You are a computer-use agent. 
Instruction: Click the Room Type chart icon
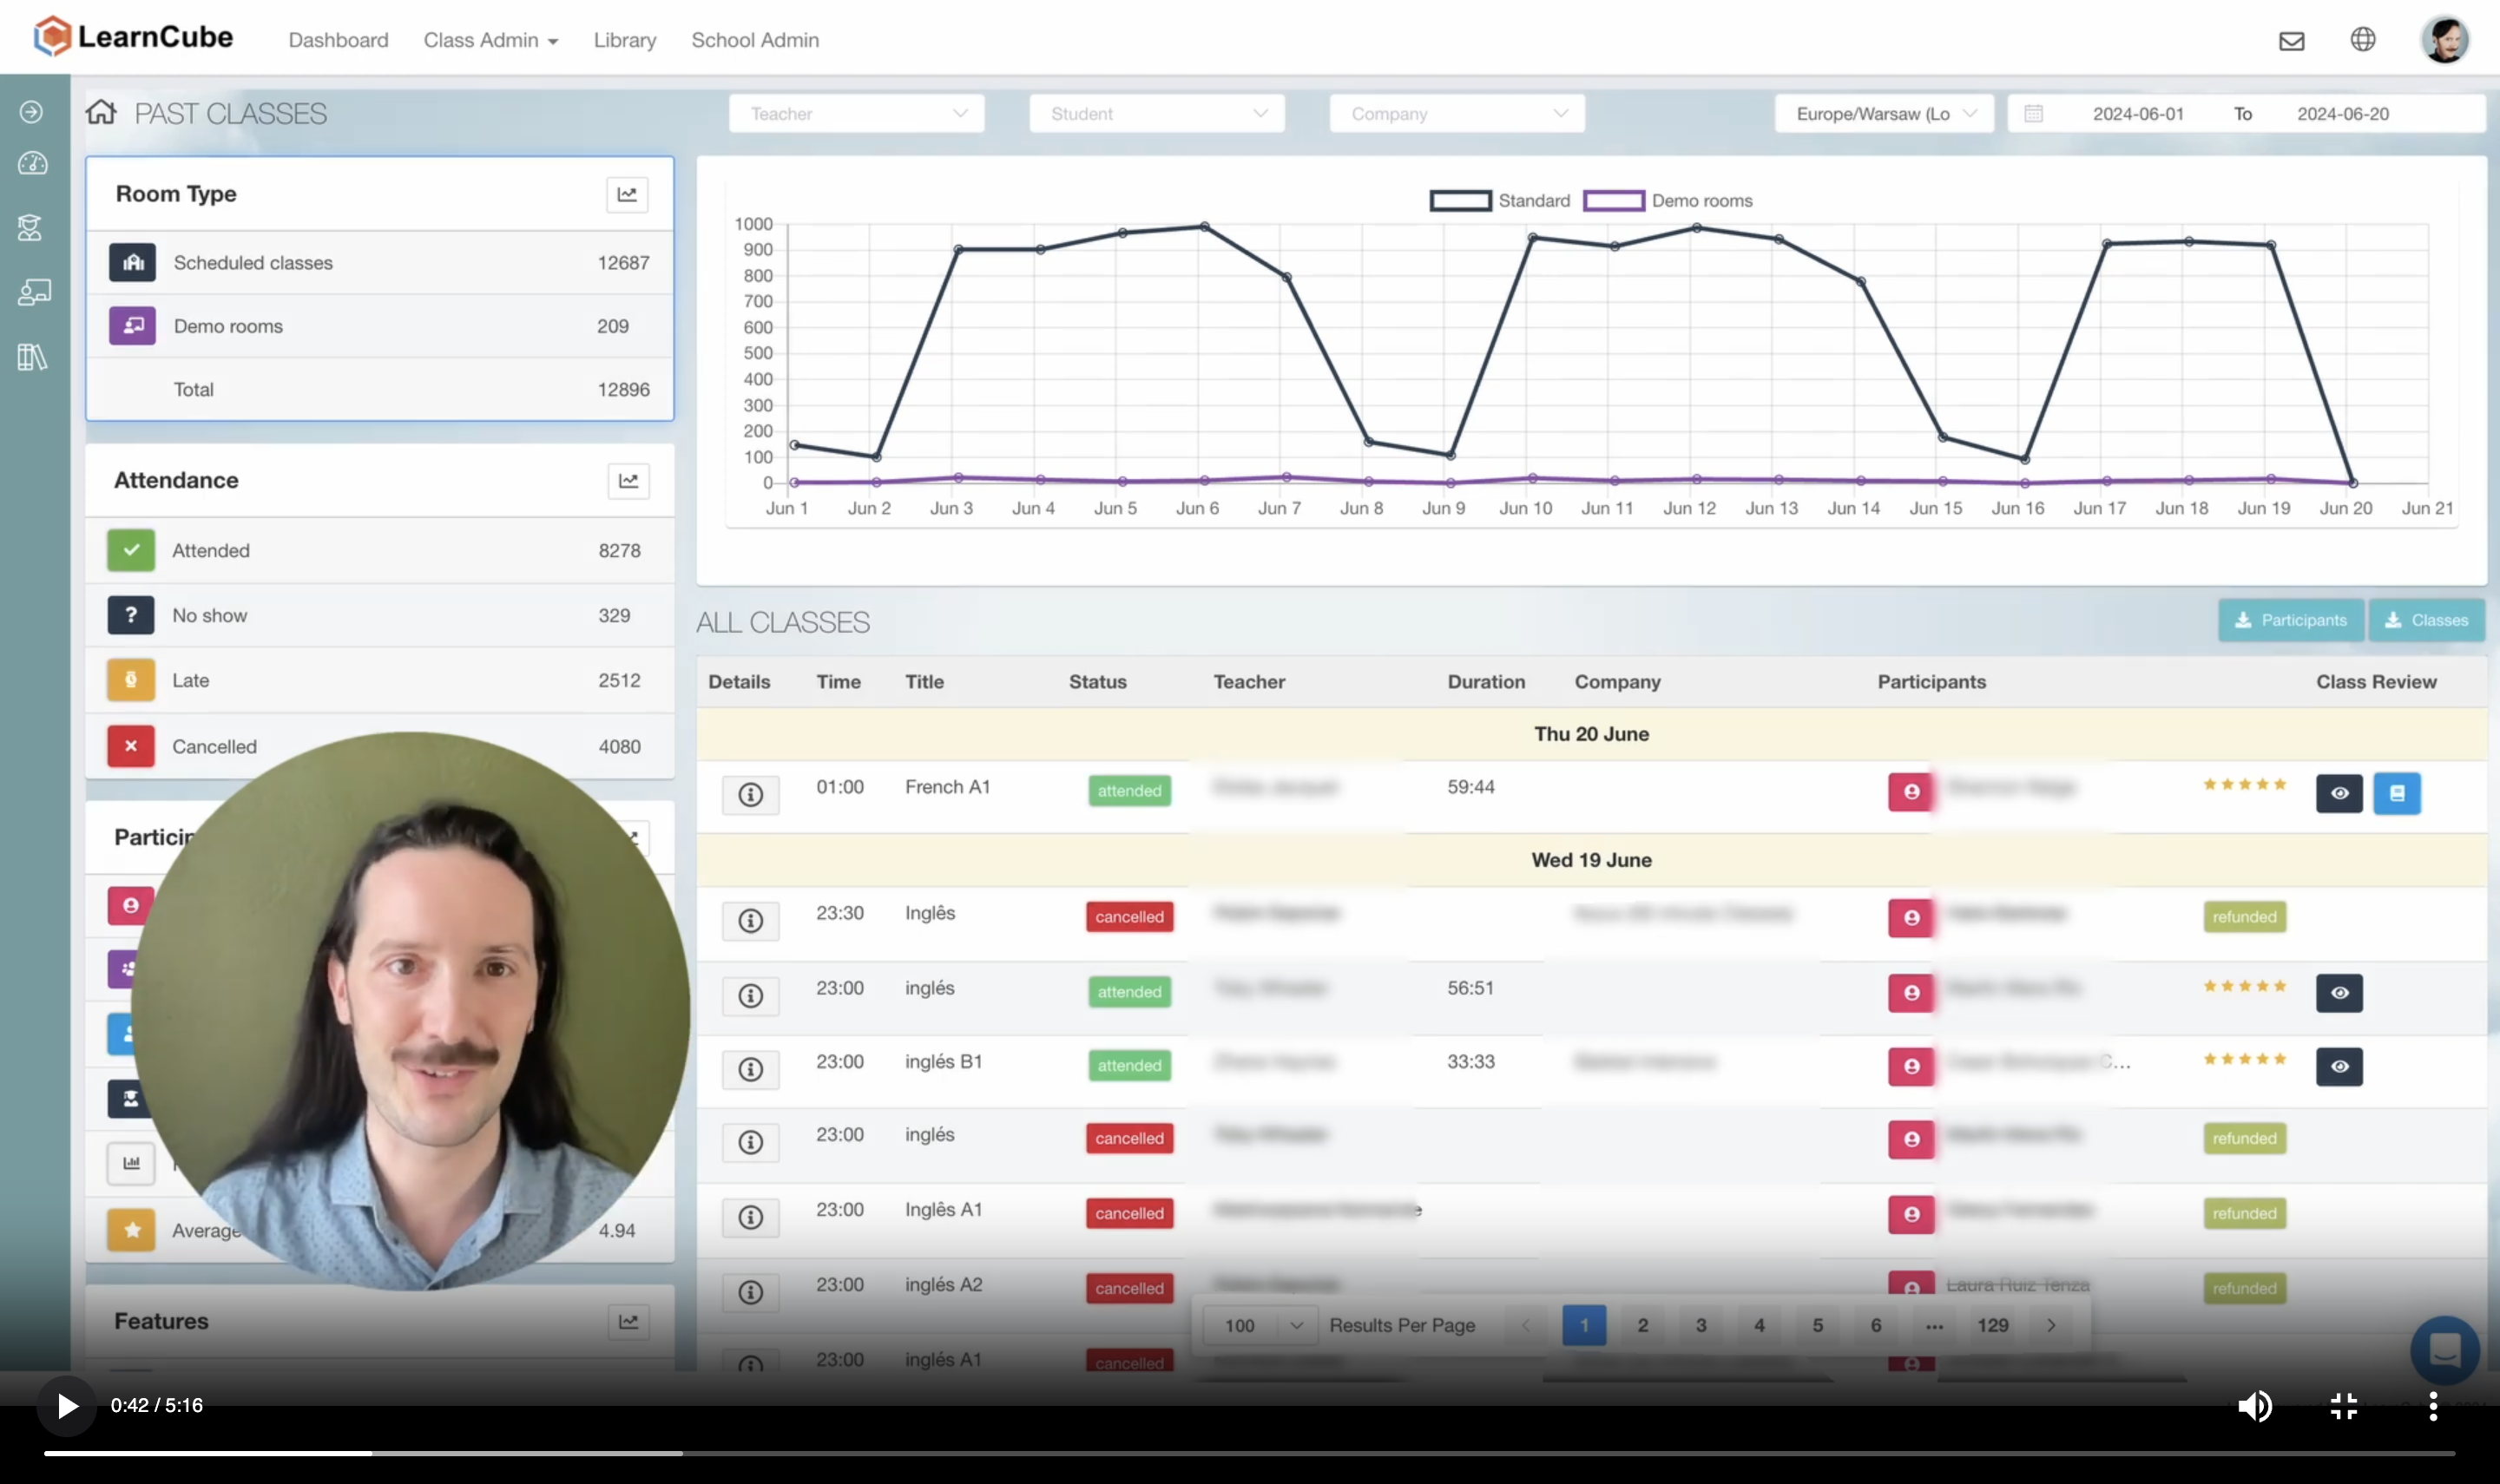tap(628, 194)
